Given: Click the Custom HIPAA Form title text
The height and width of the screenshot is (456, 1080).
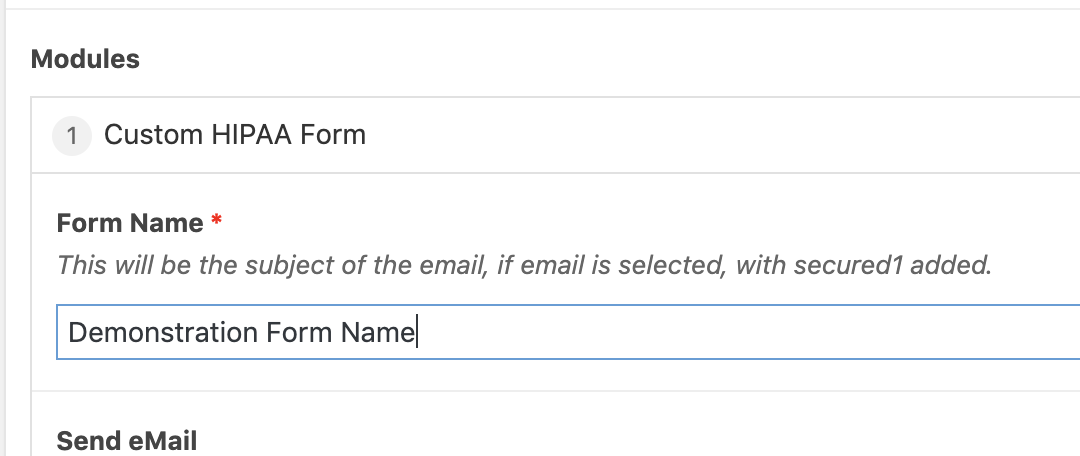Looking at the screenshot, I should pyautogui.click(x=235, y=134).
